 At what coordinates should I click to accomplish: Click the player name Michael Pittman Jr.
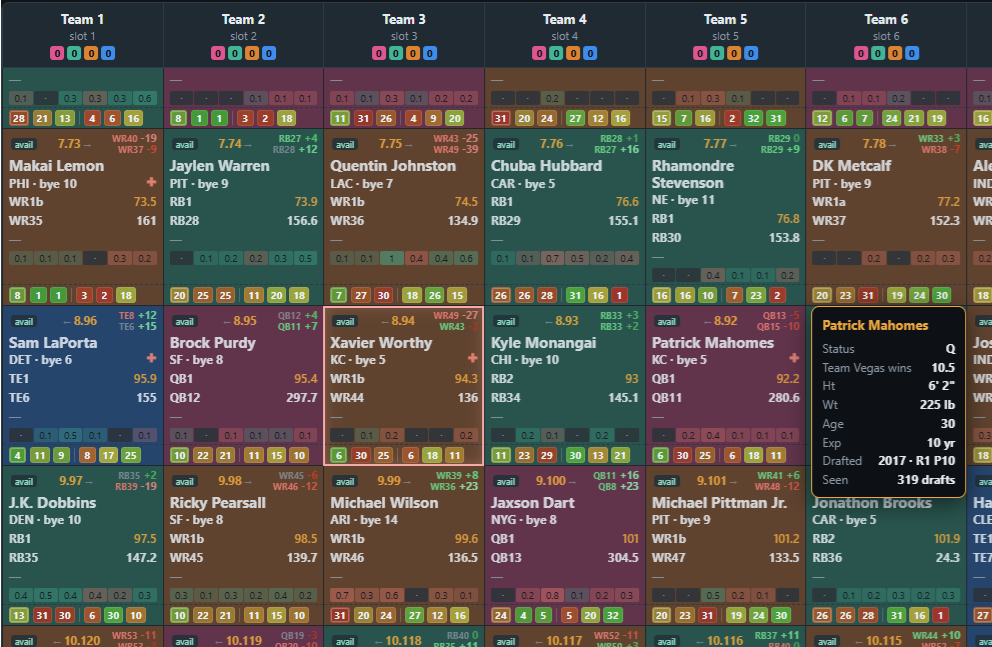719,503
